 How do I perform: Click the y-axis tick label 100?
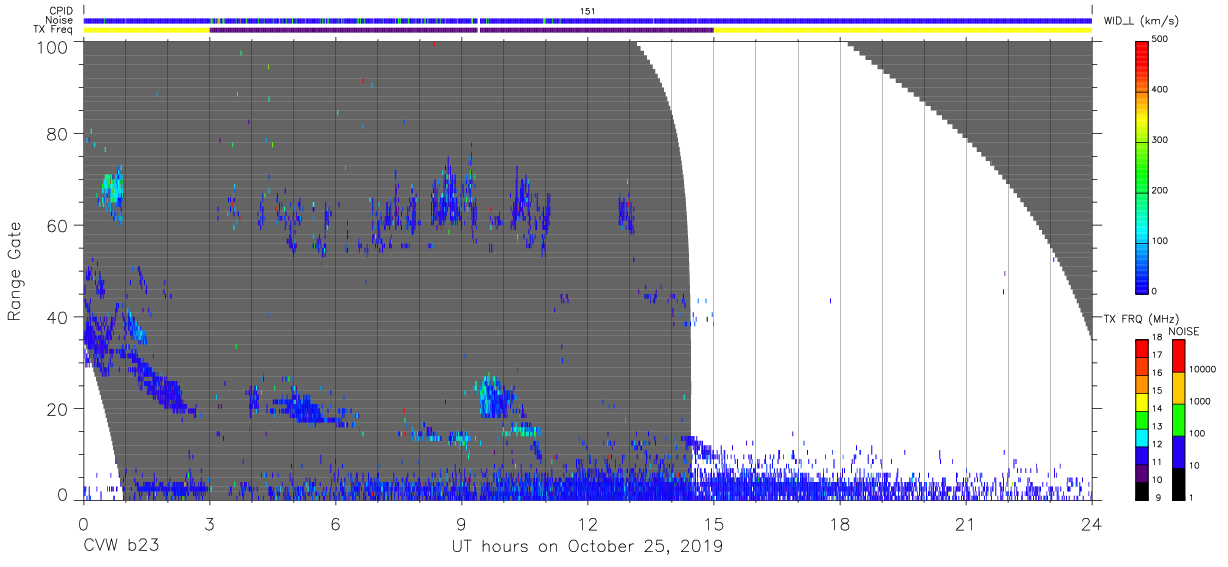point(54,47)
